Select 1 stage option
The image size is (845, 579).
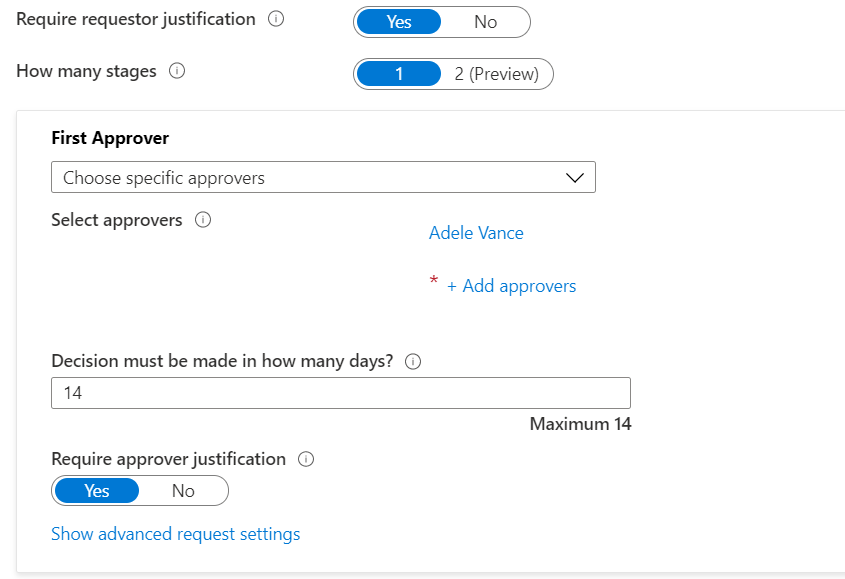tap(399, 74)
